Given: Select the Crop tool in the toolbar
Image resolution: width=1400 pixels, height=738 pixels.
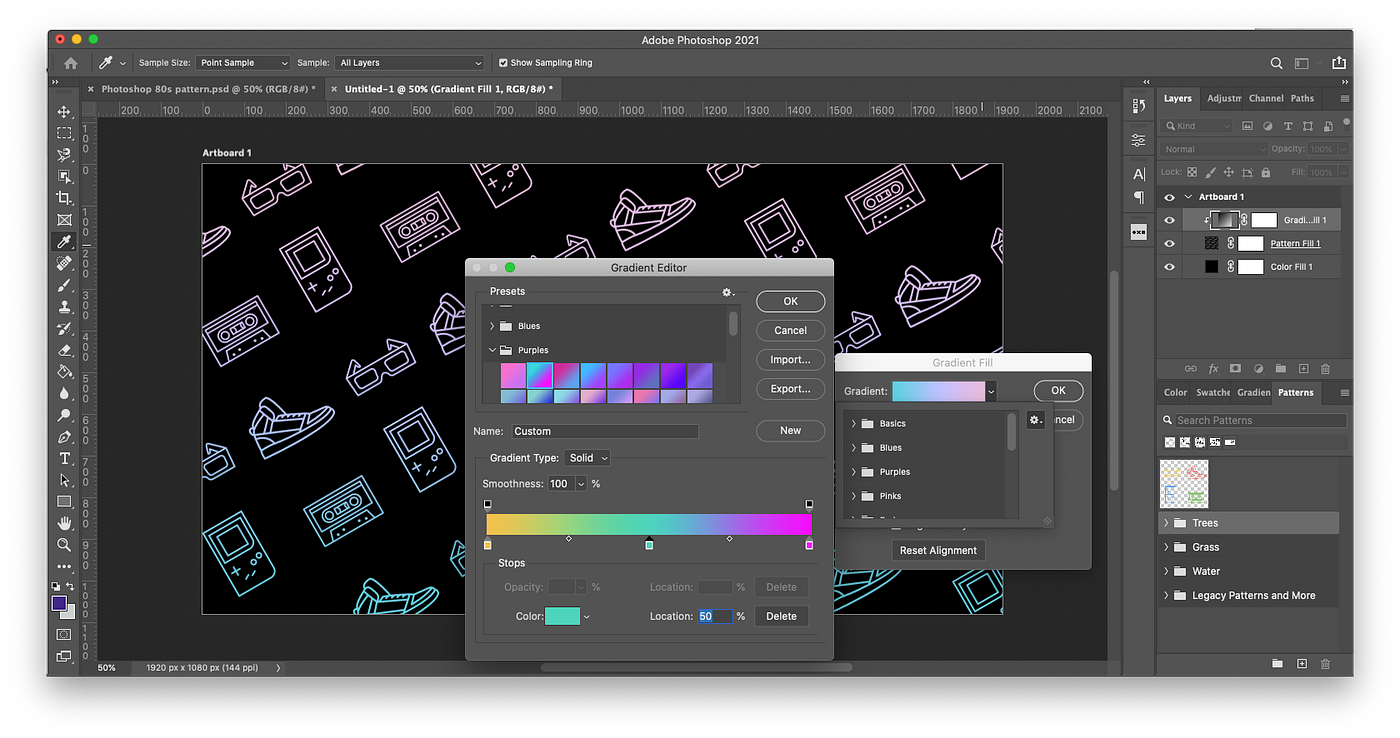Looking at the screenshot, I should (x=64, y=198).
